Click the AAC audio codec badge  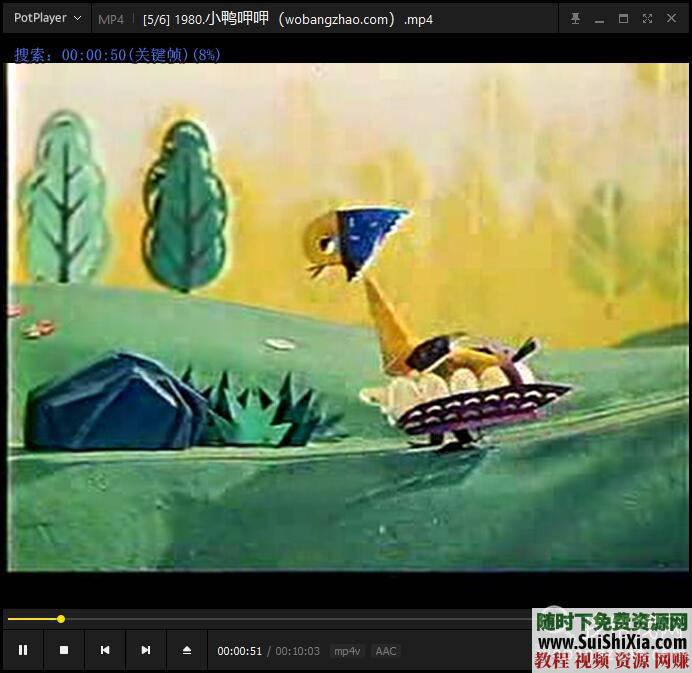[386, 651]
